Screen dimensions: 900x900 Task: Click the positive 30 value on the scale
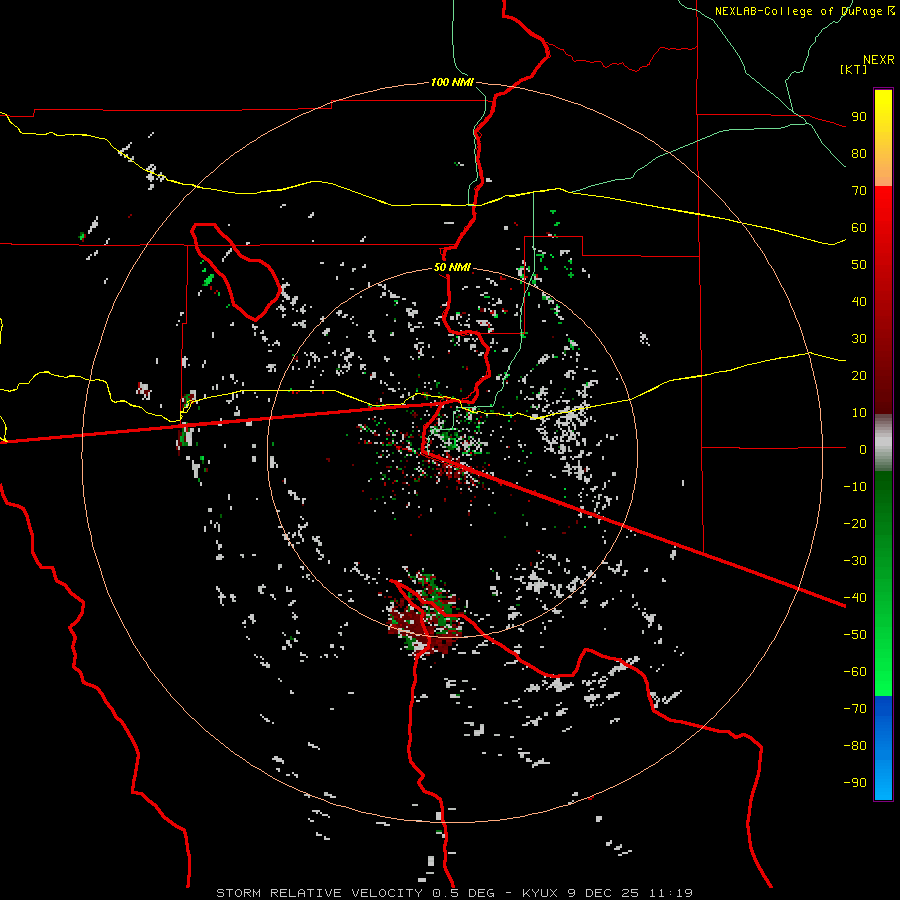tap(859, 339)
